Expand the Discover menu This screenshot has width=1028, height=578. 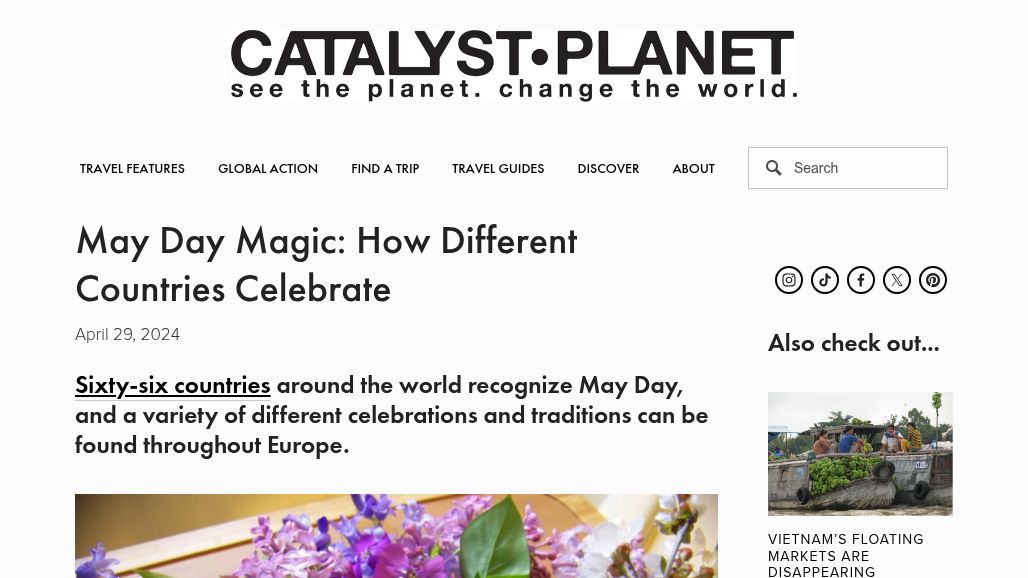[x=608, y=169]
